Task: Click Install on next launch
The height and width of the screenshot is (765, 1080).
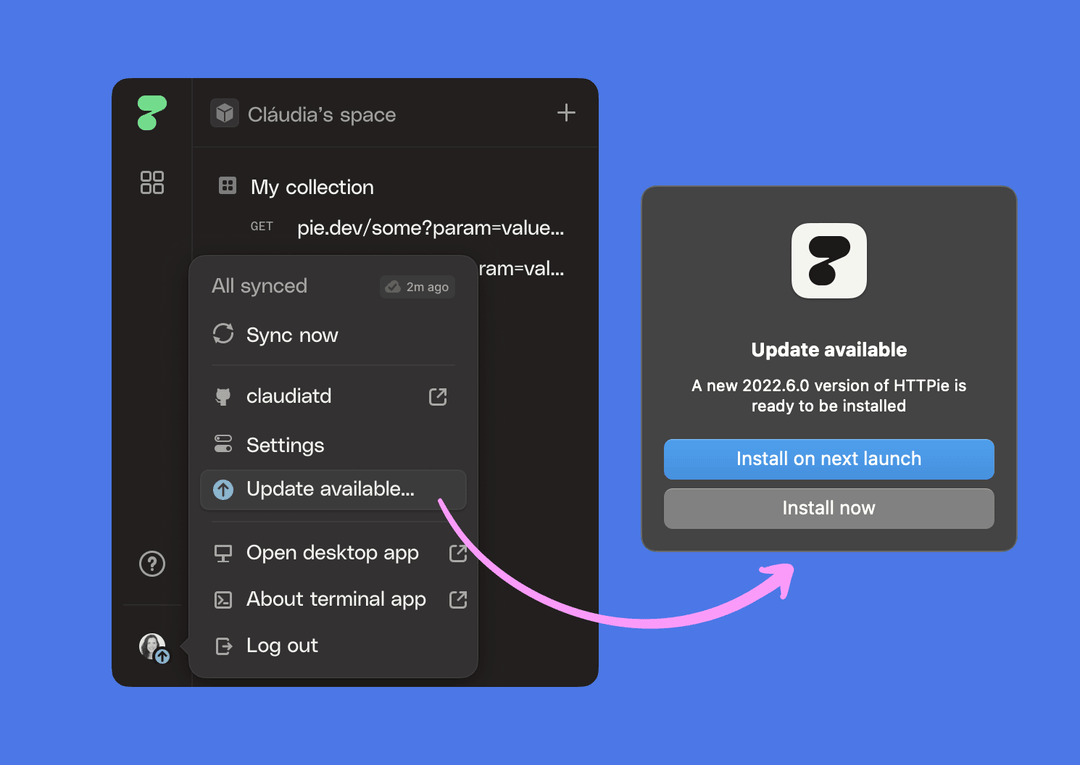Action: [828, 459]
